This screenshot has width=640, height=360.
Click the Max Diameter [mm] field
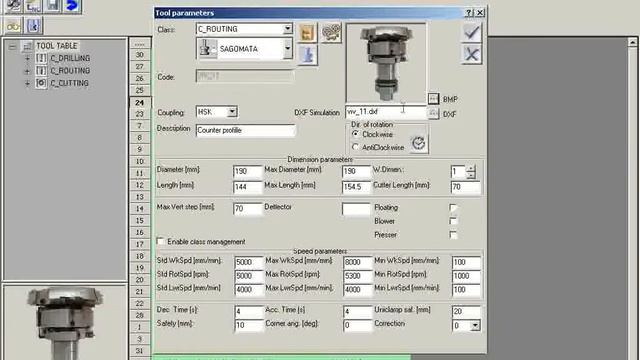pyautogui.click(x=356, y=171)
